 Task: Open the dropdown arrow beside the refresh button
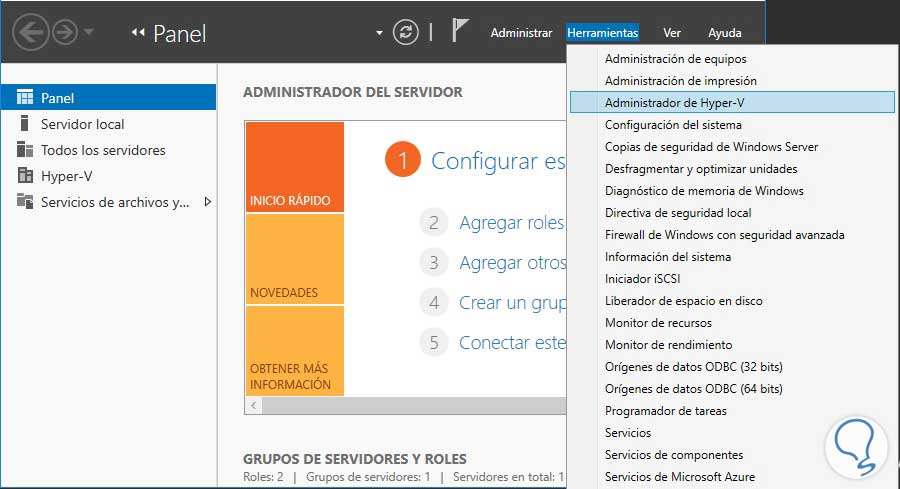click(379, 33)
